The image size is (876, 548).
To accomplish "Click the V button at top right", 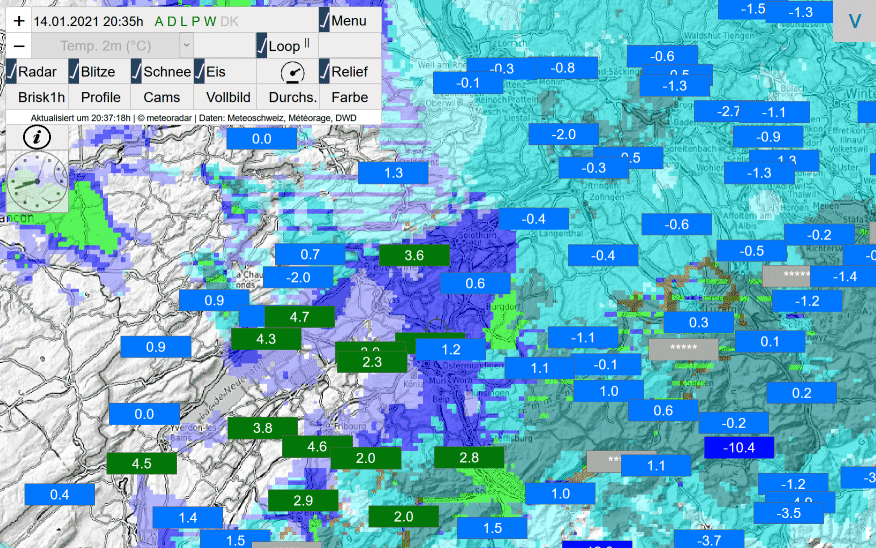I will point(854,21).
